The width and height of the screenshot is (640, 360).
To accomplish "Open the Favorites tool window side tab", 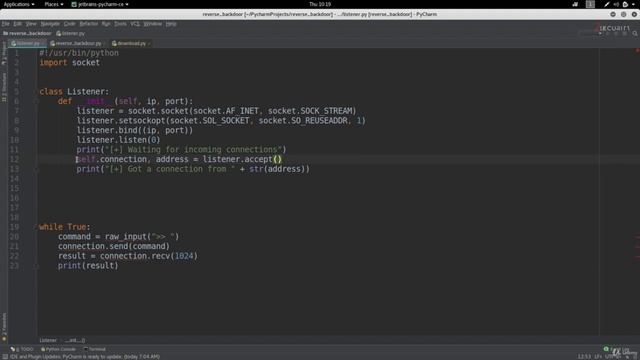I will pyautogui.click(x=4, y=327).
